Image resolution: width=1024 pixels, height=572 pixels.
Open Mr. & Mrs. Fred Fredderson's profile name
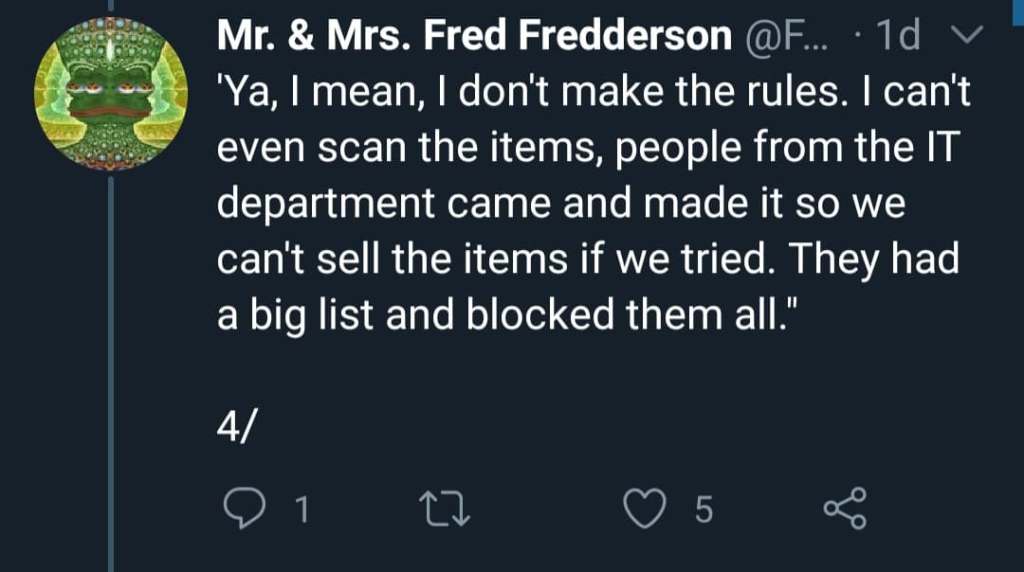pos(475,37)
